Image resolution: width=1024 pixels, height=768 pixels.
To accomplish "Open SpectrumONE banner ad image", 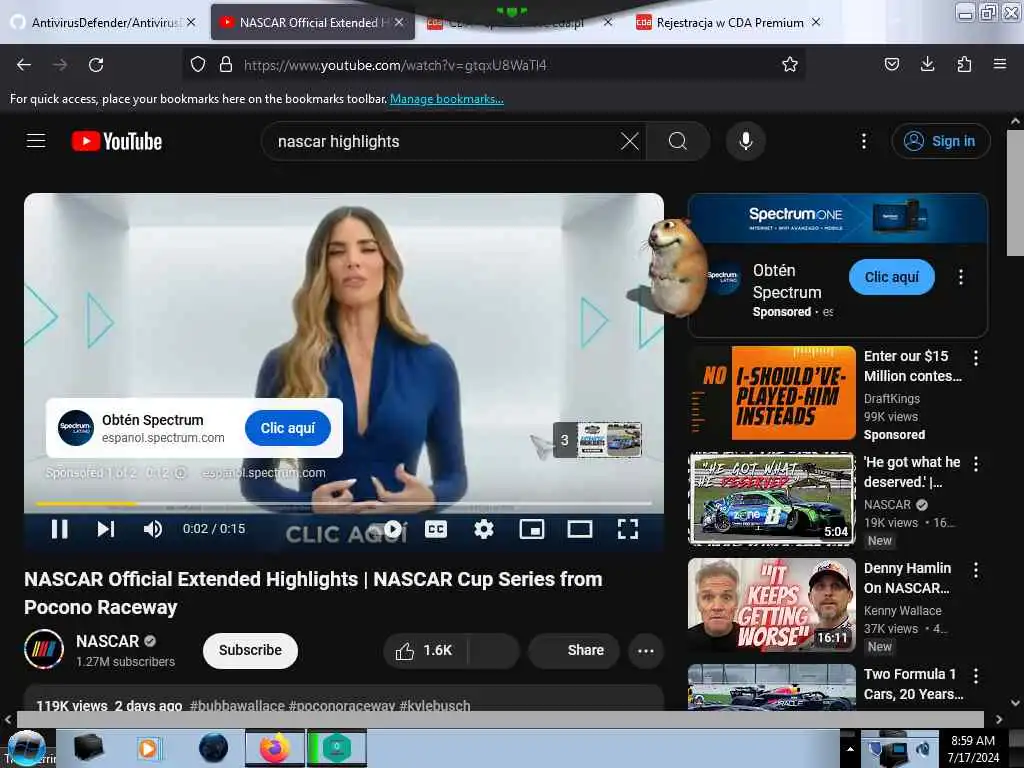I will point(838,218).
